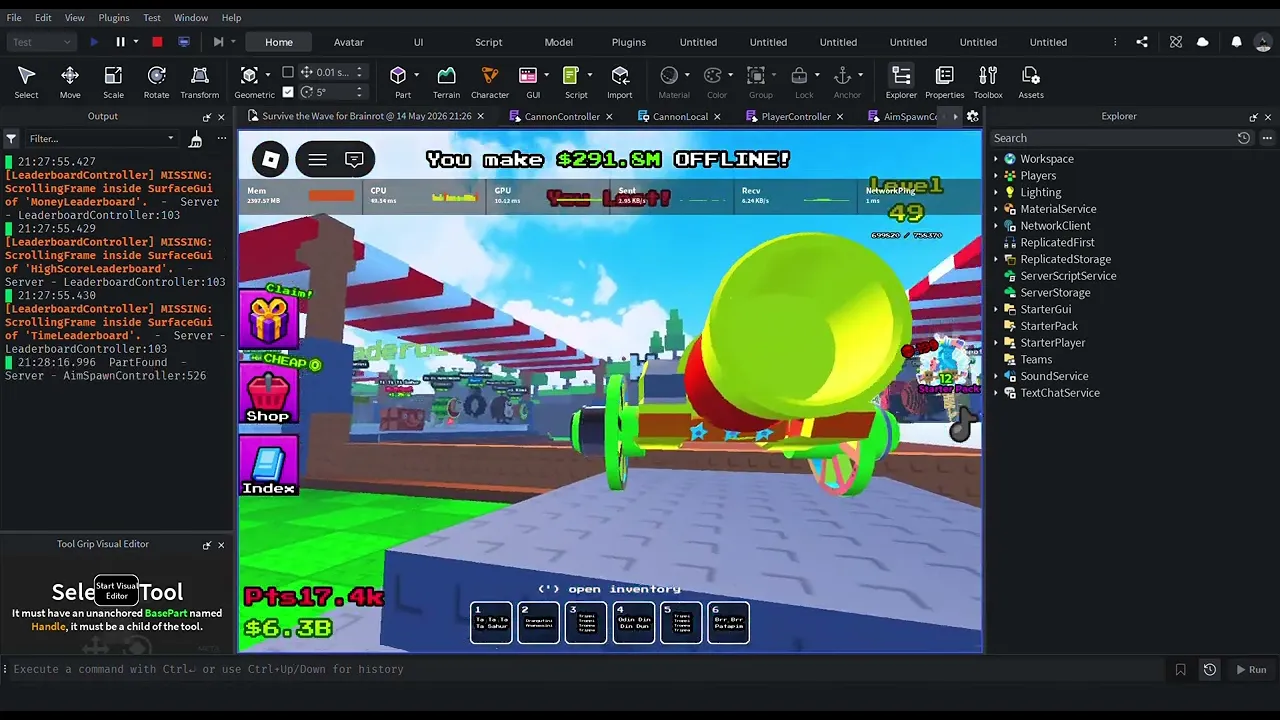
Task: Open the Geometric dropdown arrow
Action: 270,75
